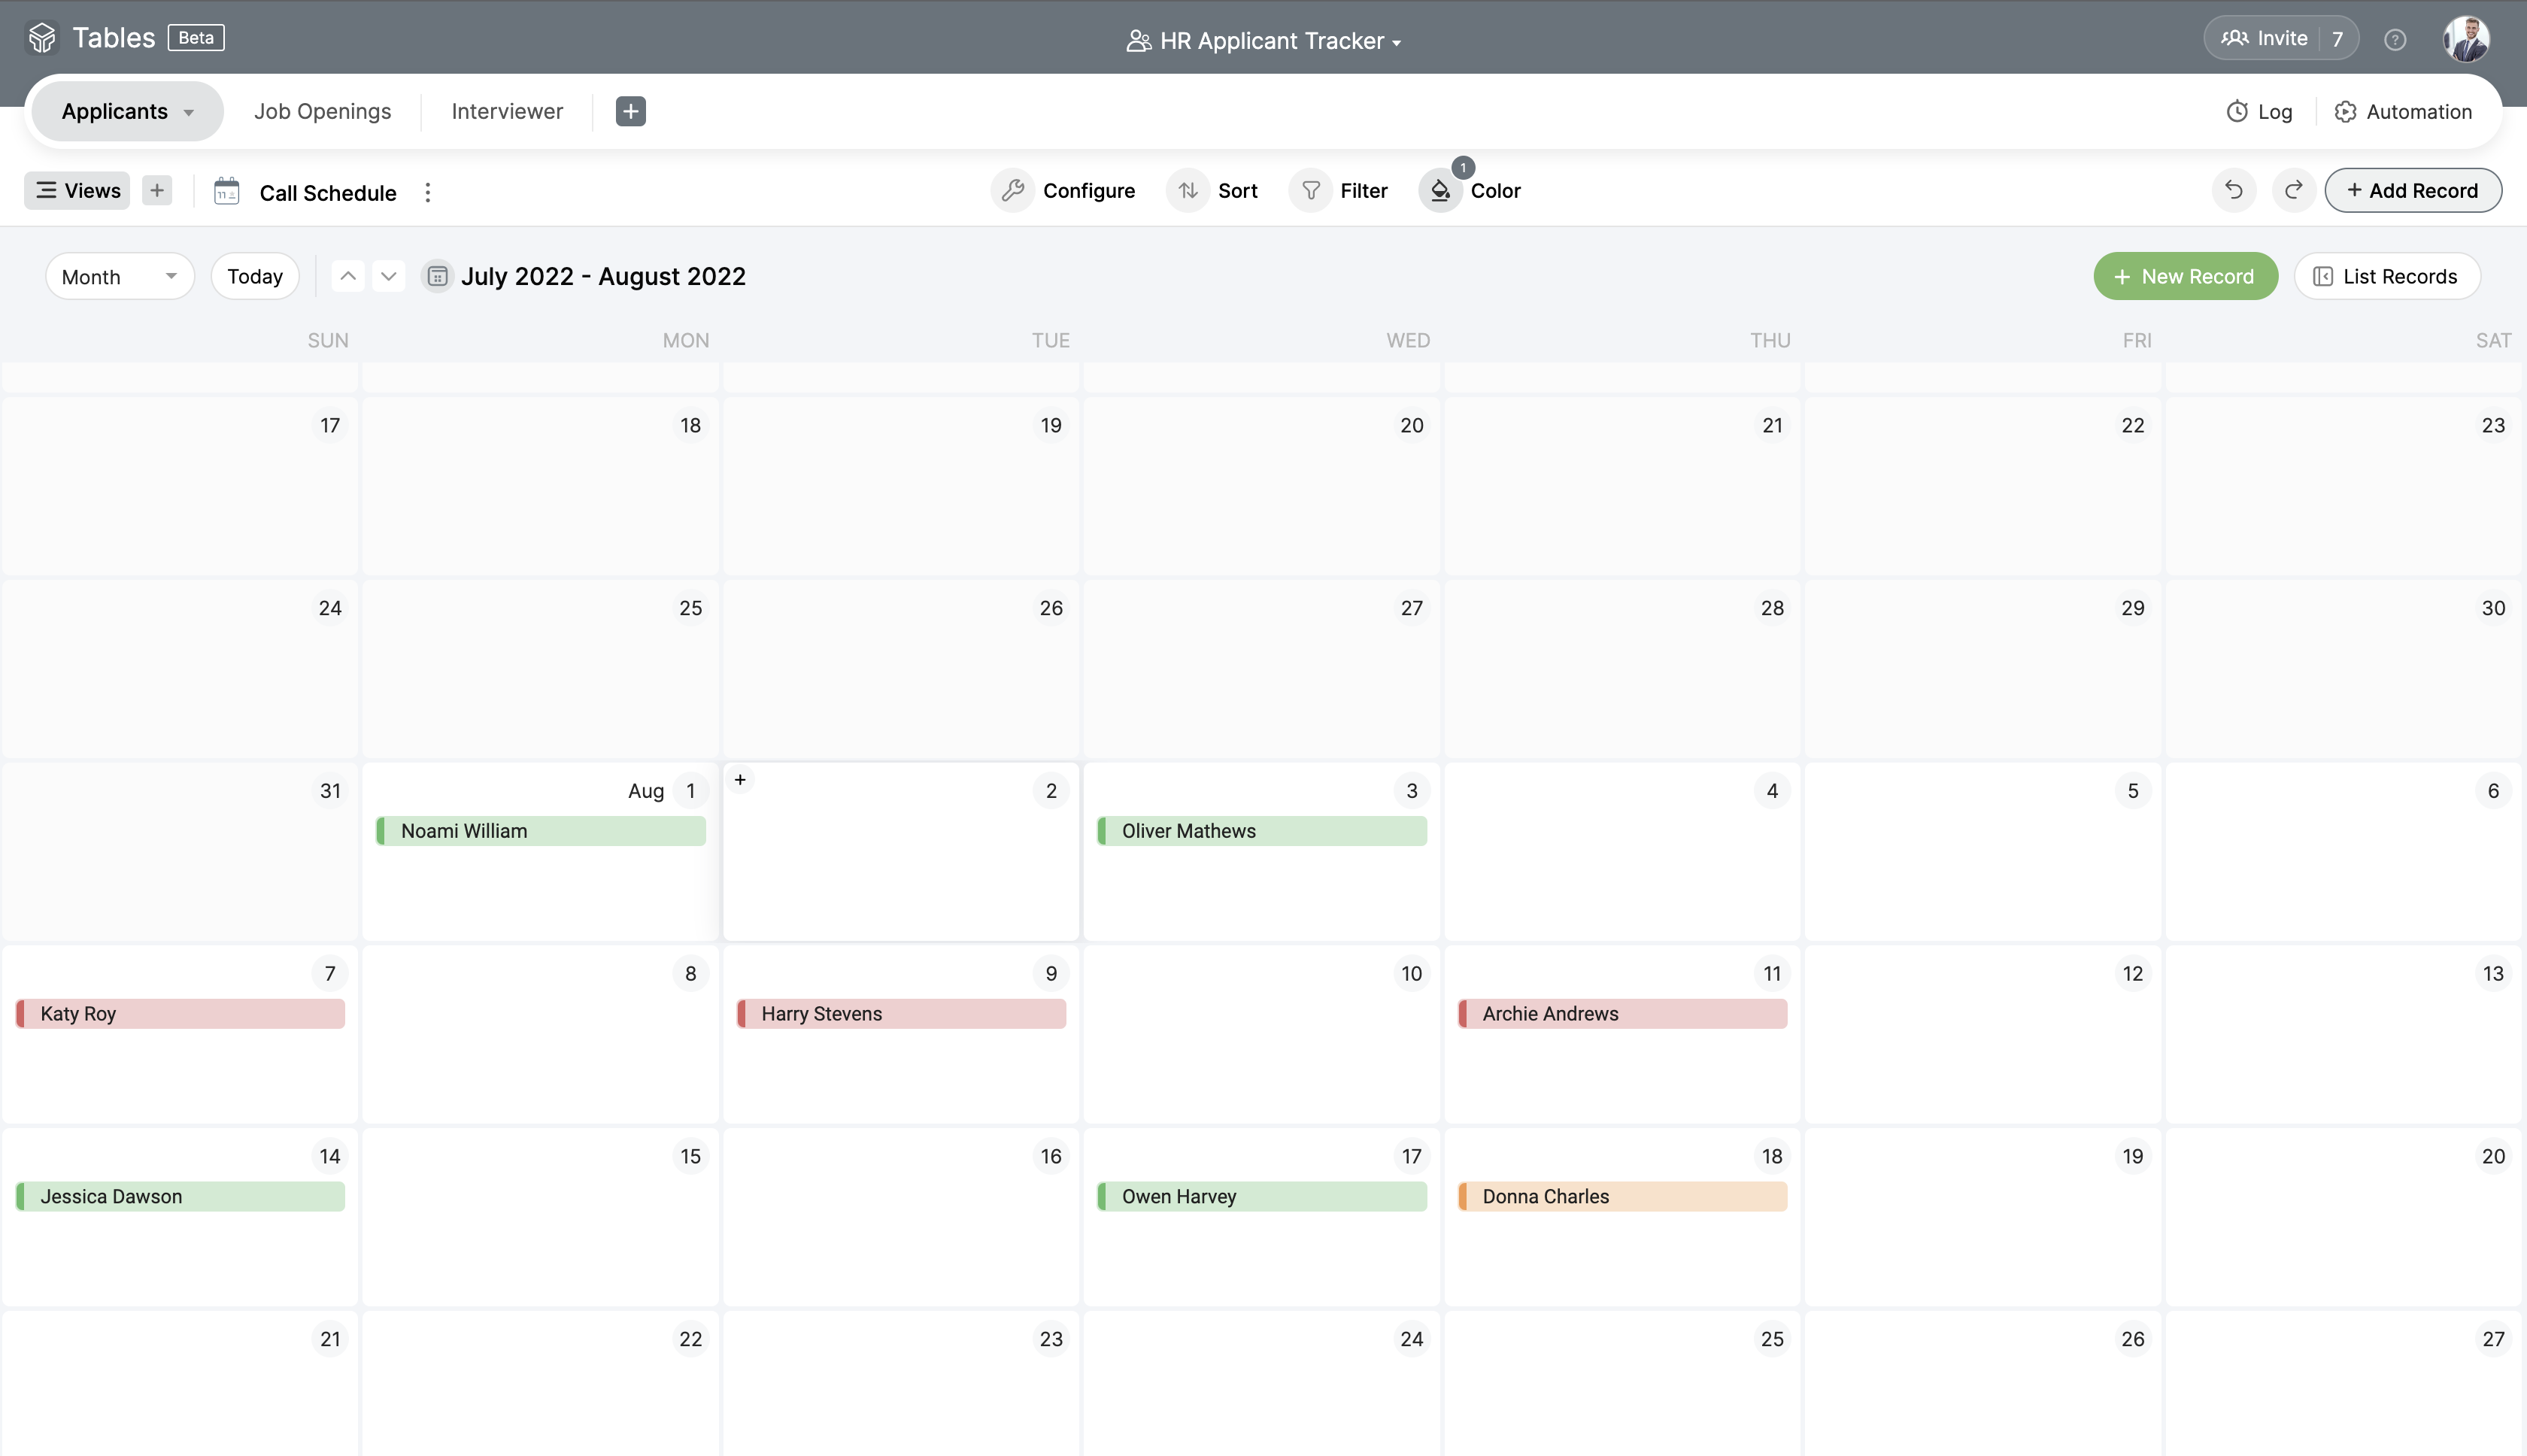Switch to the Job Openings tab

[x=321, y=109]
